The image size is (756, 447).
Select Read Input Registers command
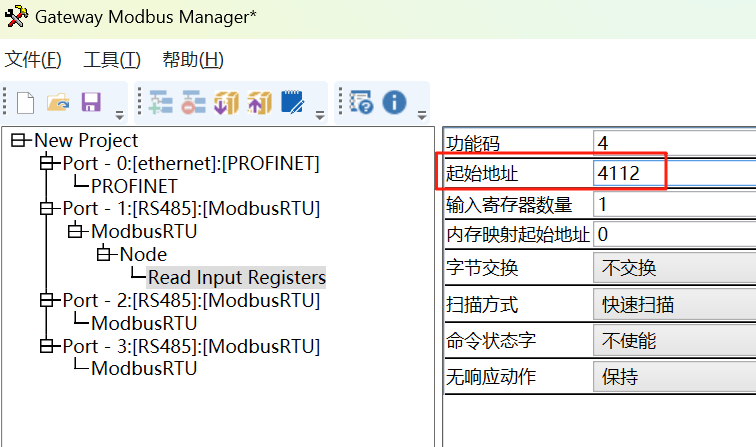coord(236,277)
